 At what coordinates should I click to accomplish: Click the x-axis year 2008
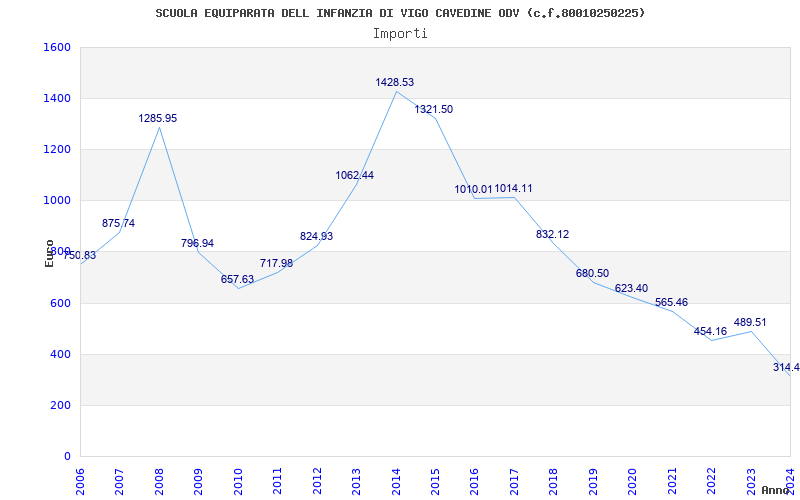pos(159,482)
